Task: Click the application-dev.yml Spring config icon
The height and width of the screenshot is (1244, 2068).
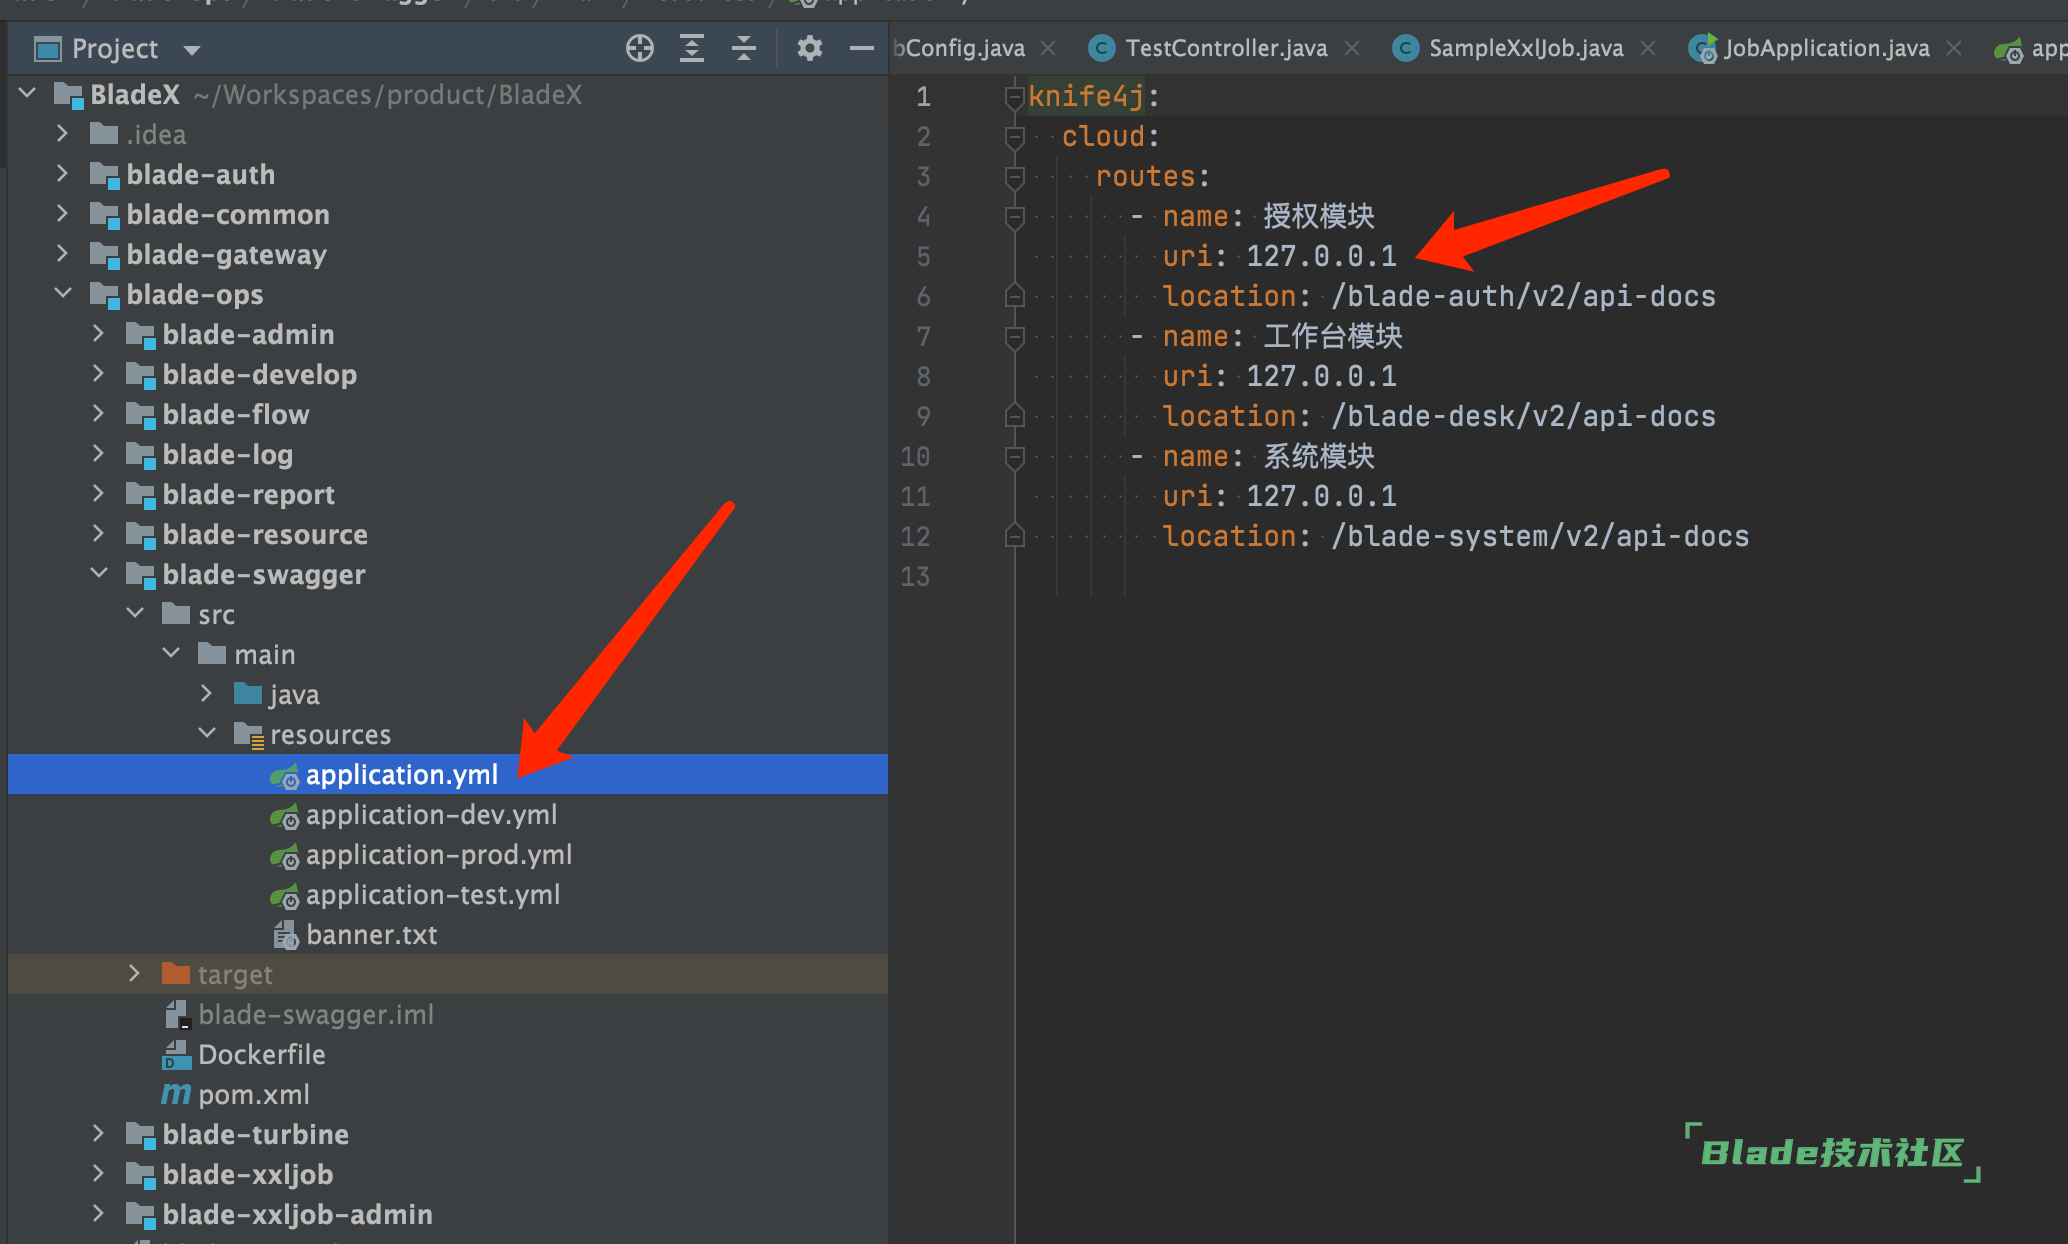Action: point(284,816)
